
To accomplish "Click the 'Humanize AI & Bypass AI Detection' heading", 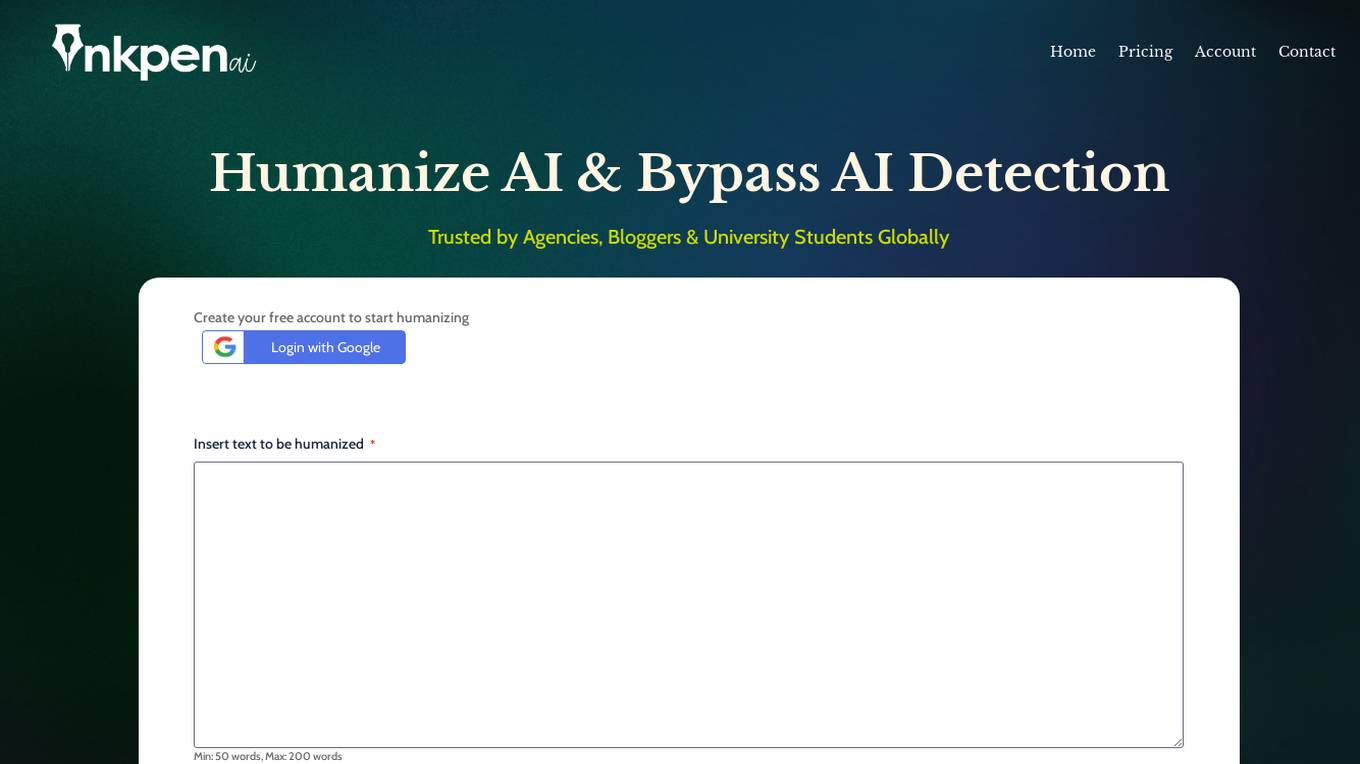I will [x=689, y=172].
